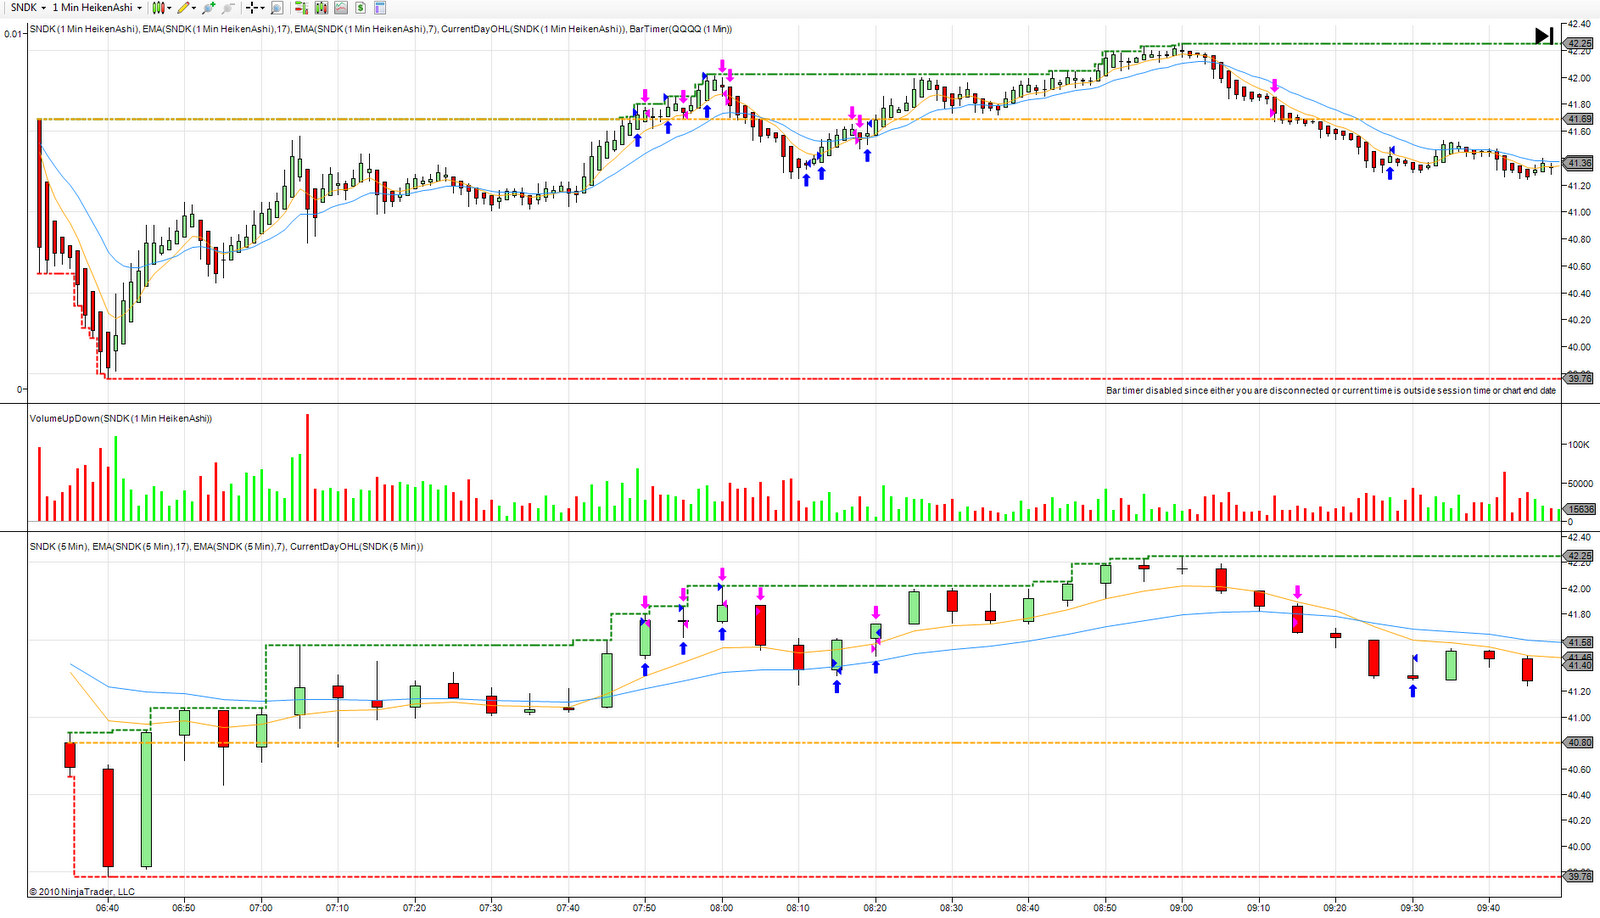Click the 39.76 marker in 5 Min panel

(1579, 877)
